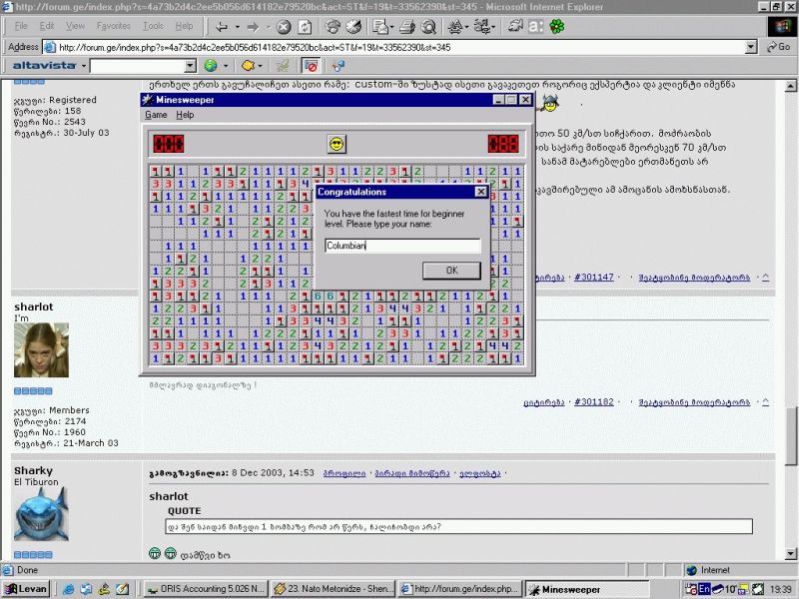Click the page scrollbar up arrow
Screen dimensions: 799x599
790,86
